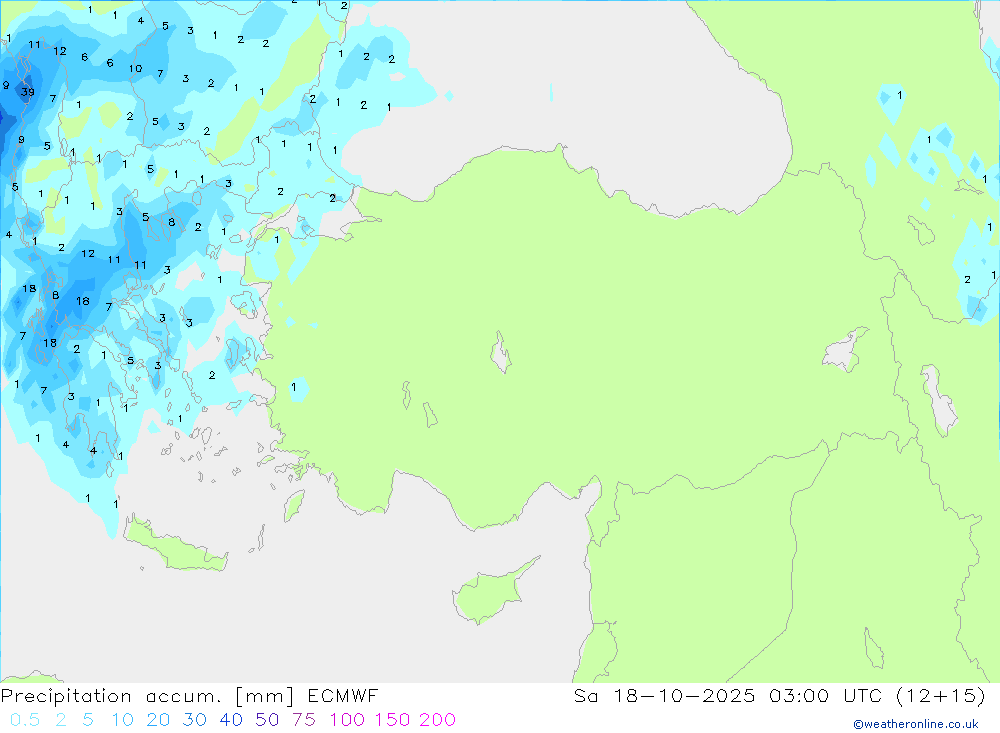Screen dimensions: 1000x733
Task: Click the '0.5' legend value
Action: click(x=25, y=720)
